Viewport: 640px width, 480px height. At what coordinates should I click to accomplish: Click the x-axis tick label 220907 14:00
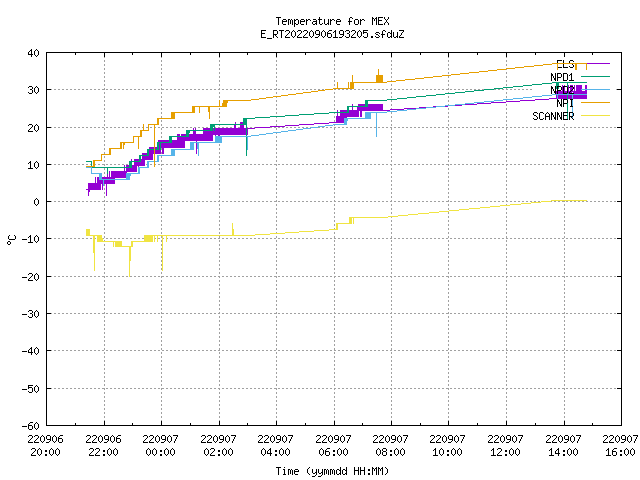point(564,446)
